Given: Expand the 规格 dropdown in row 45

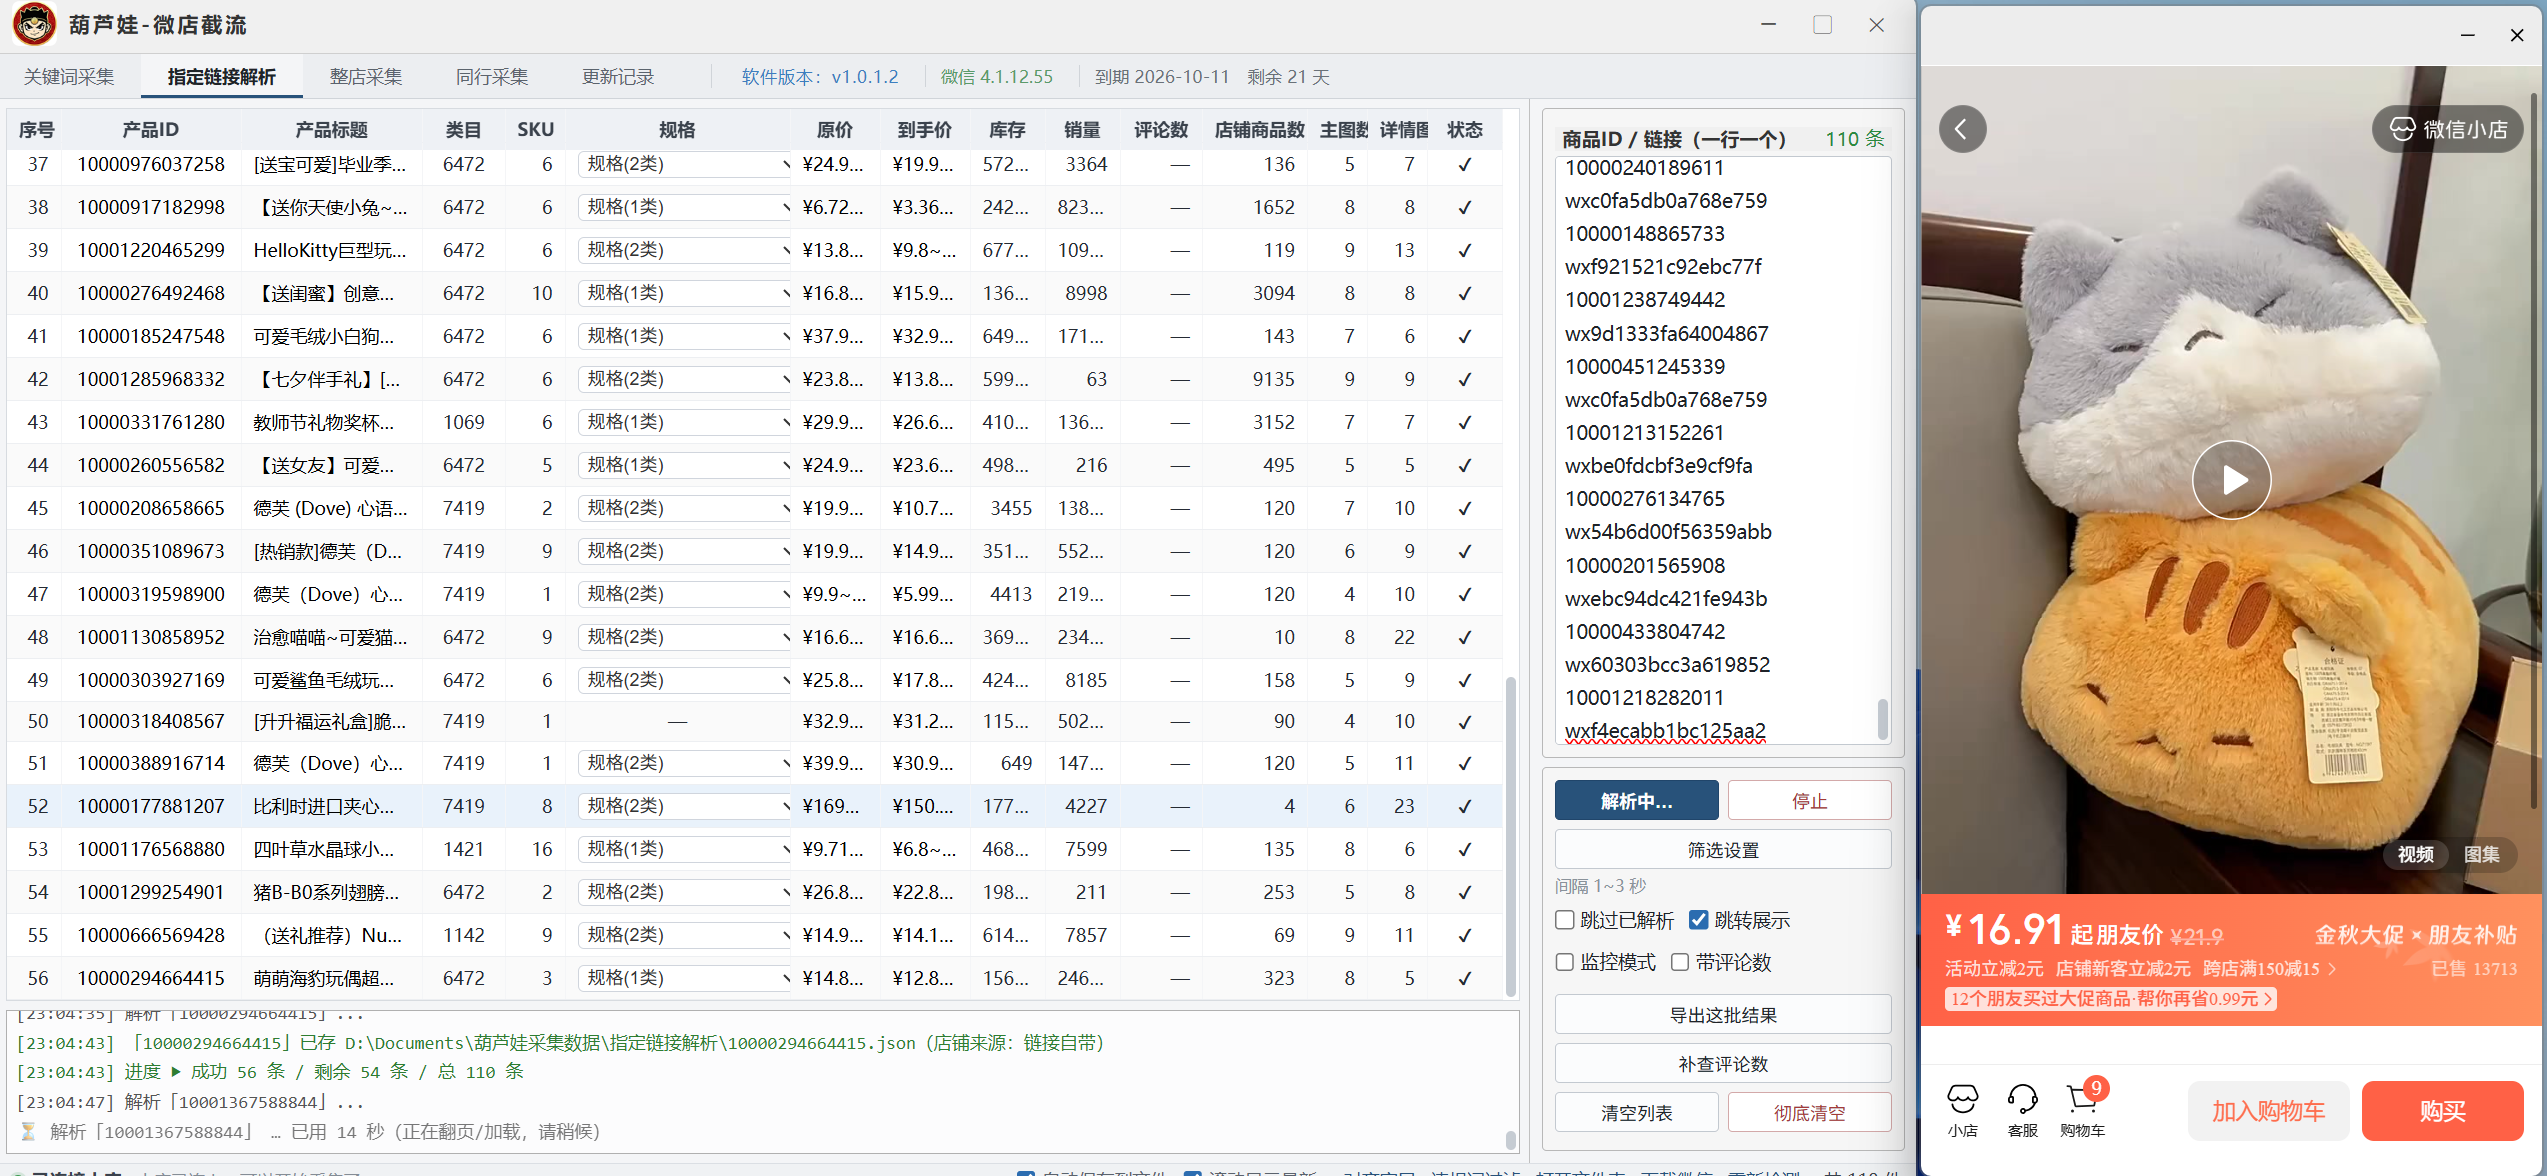Looking at the screenshot, I should [x=684, y=508].
